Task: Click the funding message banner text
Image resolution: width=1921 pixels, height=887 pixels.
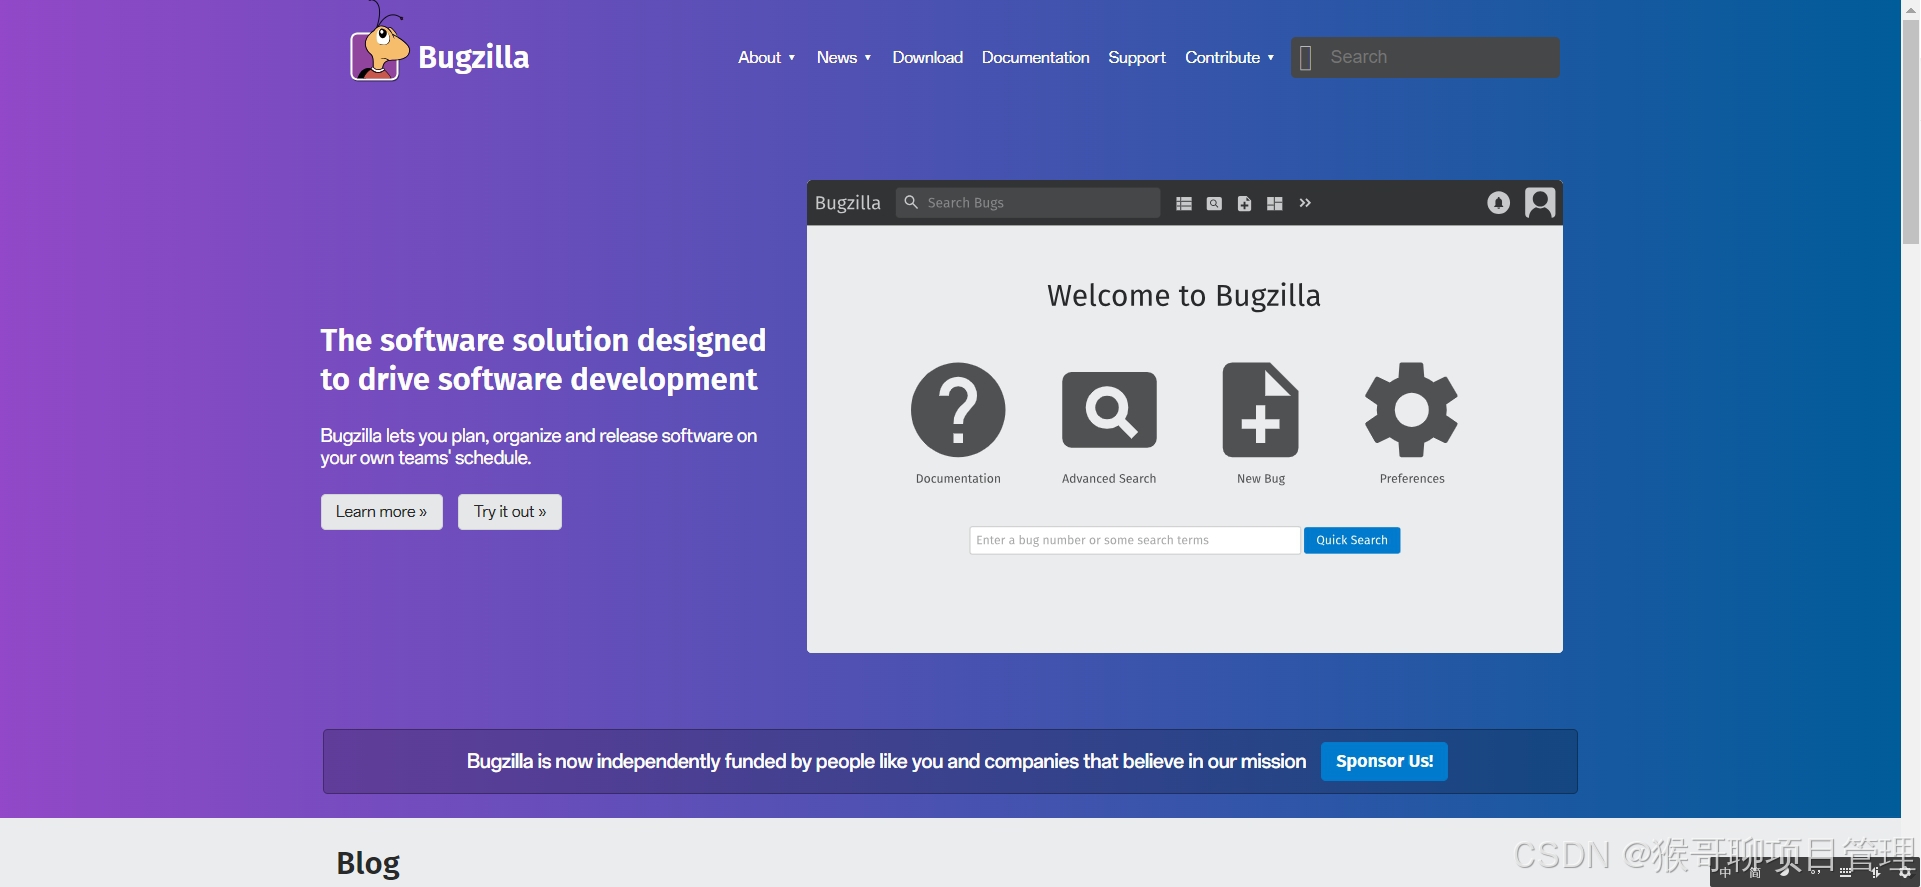Action: (x=886, y=762)
